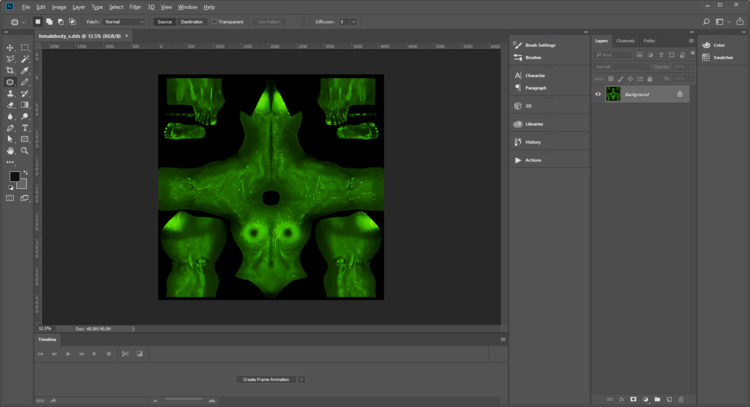The height and width of the screenshot is (407, 750).
Task: Toggle filter for pixel layers
Action: [640, 55]
